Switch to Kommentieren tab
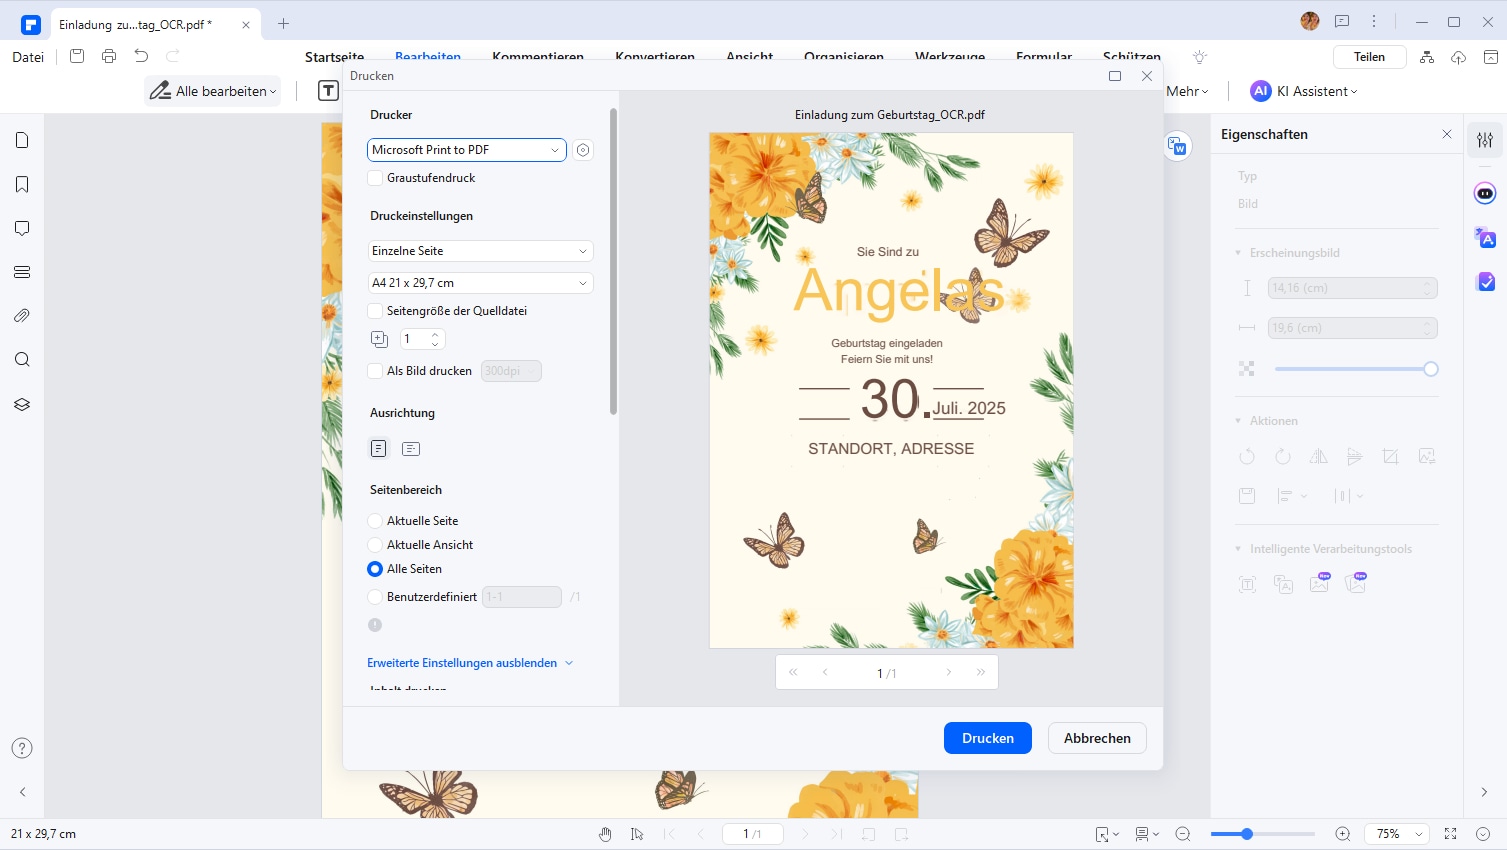This screenshot has width=1507, height=850. [x=538, y=57]
